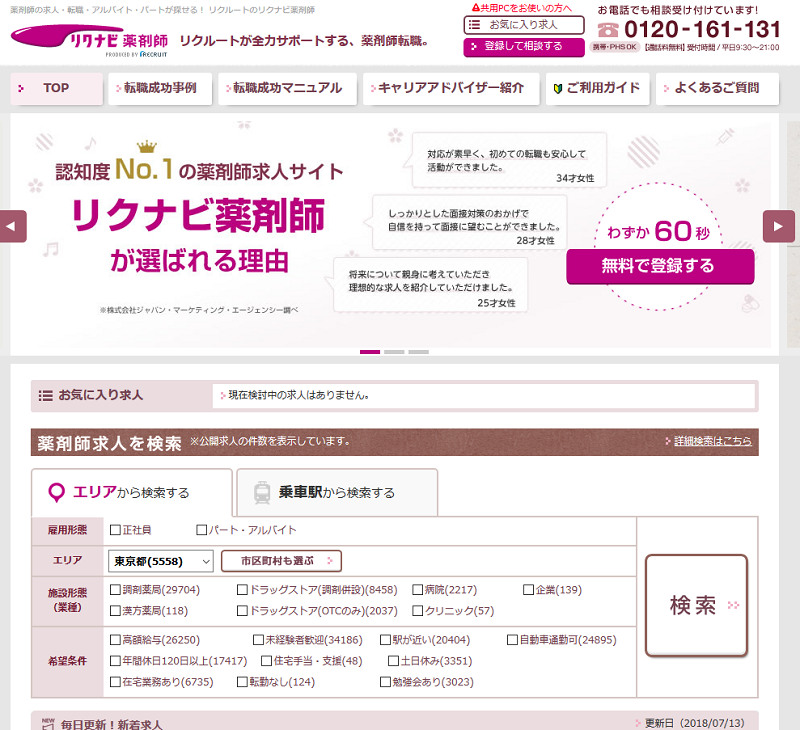This screenshot has width=800, height=730.
Task: Click the phone icon beside 0120-161-131
Action: click(x=608, y=30)
